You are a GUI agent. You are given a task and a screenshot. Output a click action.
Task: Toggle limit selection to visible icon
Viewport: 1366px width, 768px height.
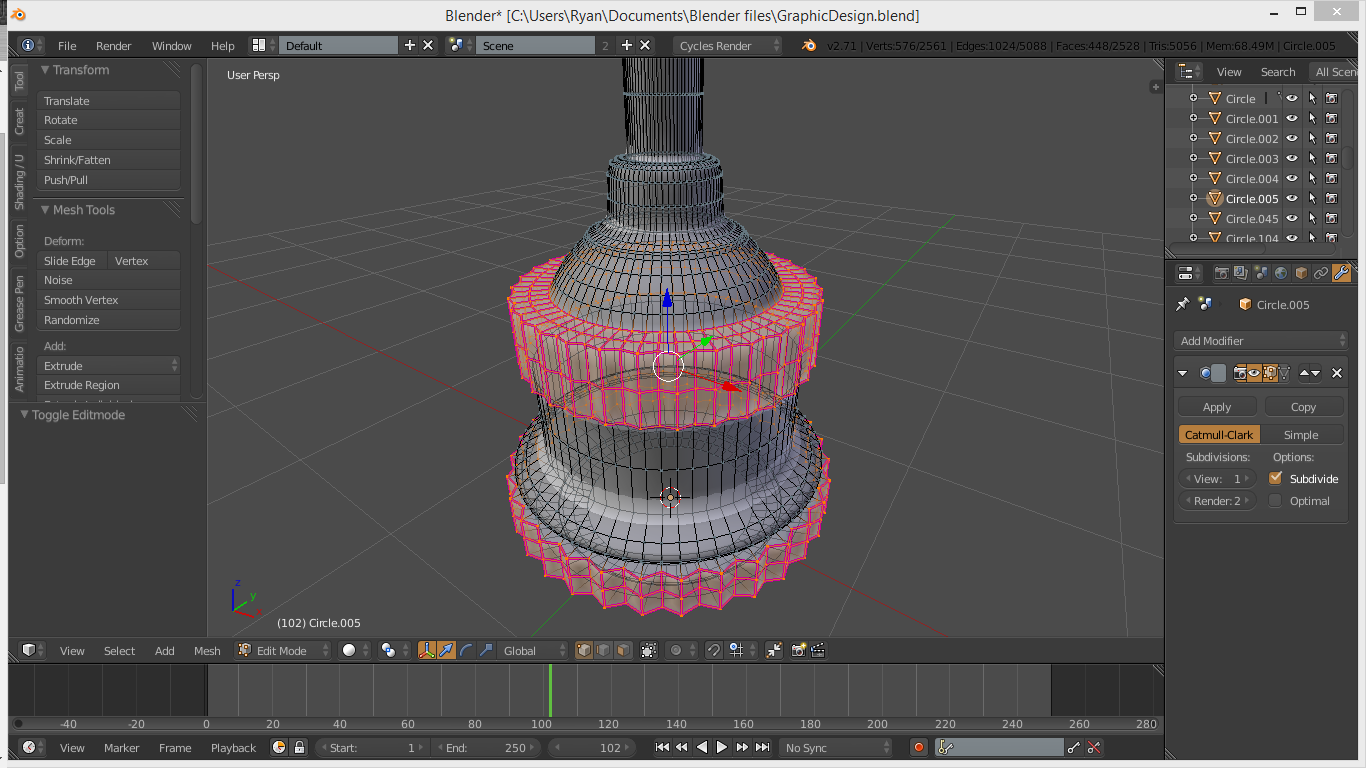649,650
